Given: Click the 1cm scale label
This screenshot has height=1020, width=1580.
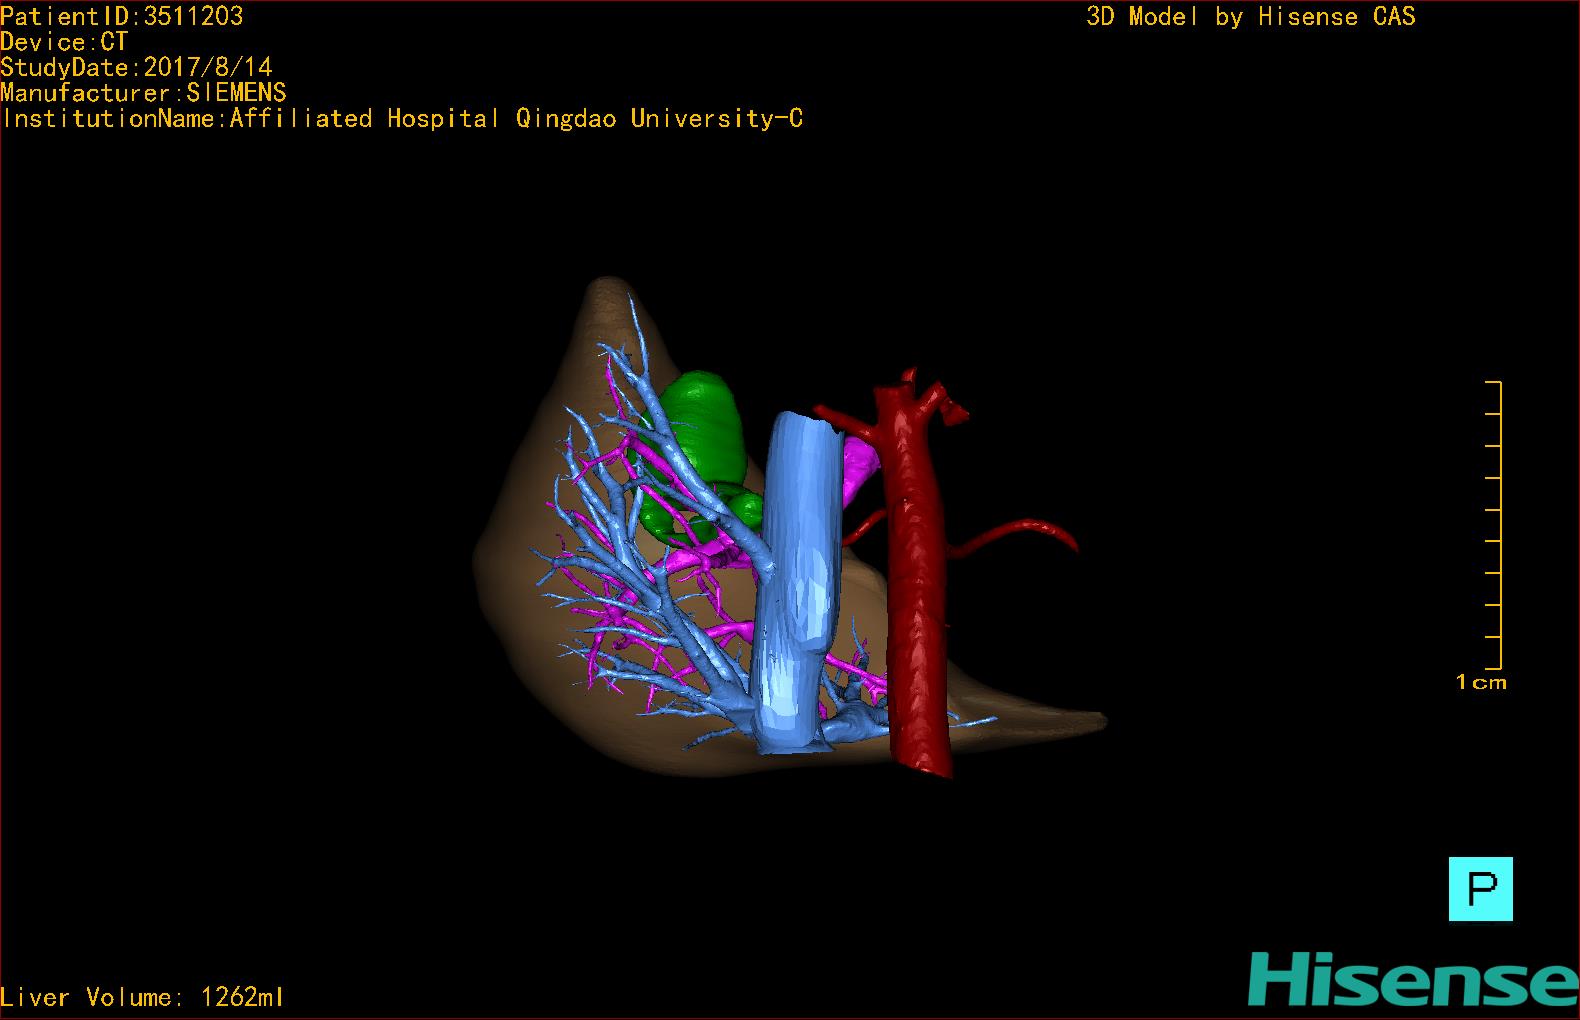Looking at the screenshot, I should [1481, 682].
